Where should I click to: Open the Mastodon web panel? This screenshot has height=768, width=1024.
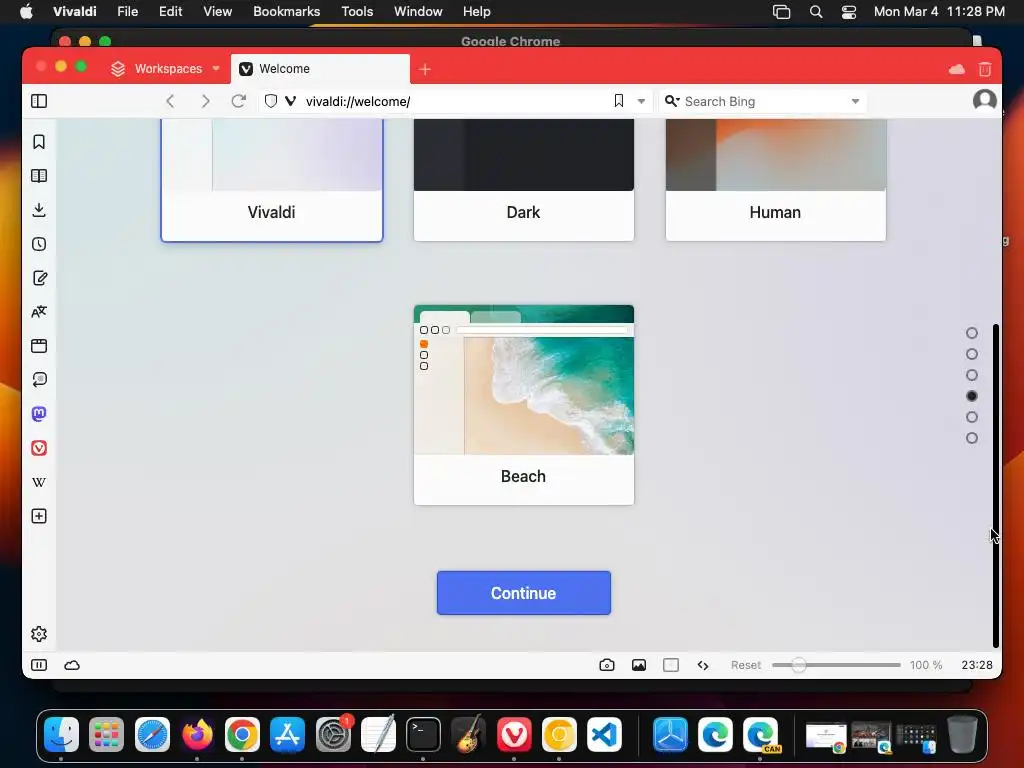tap(39, 413)
